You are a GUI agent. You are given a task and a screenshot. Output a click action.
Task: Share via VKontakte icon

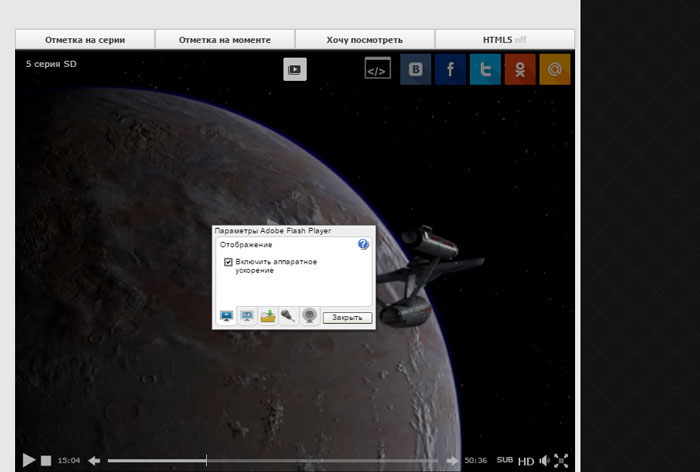click(416, 69)
